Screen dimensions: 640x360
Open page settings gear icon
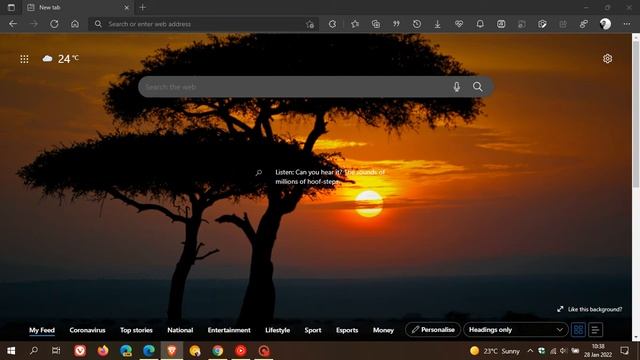coord(607,59)
